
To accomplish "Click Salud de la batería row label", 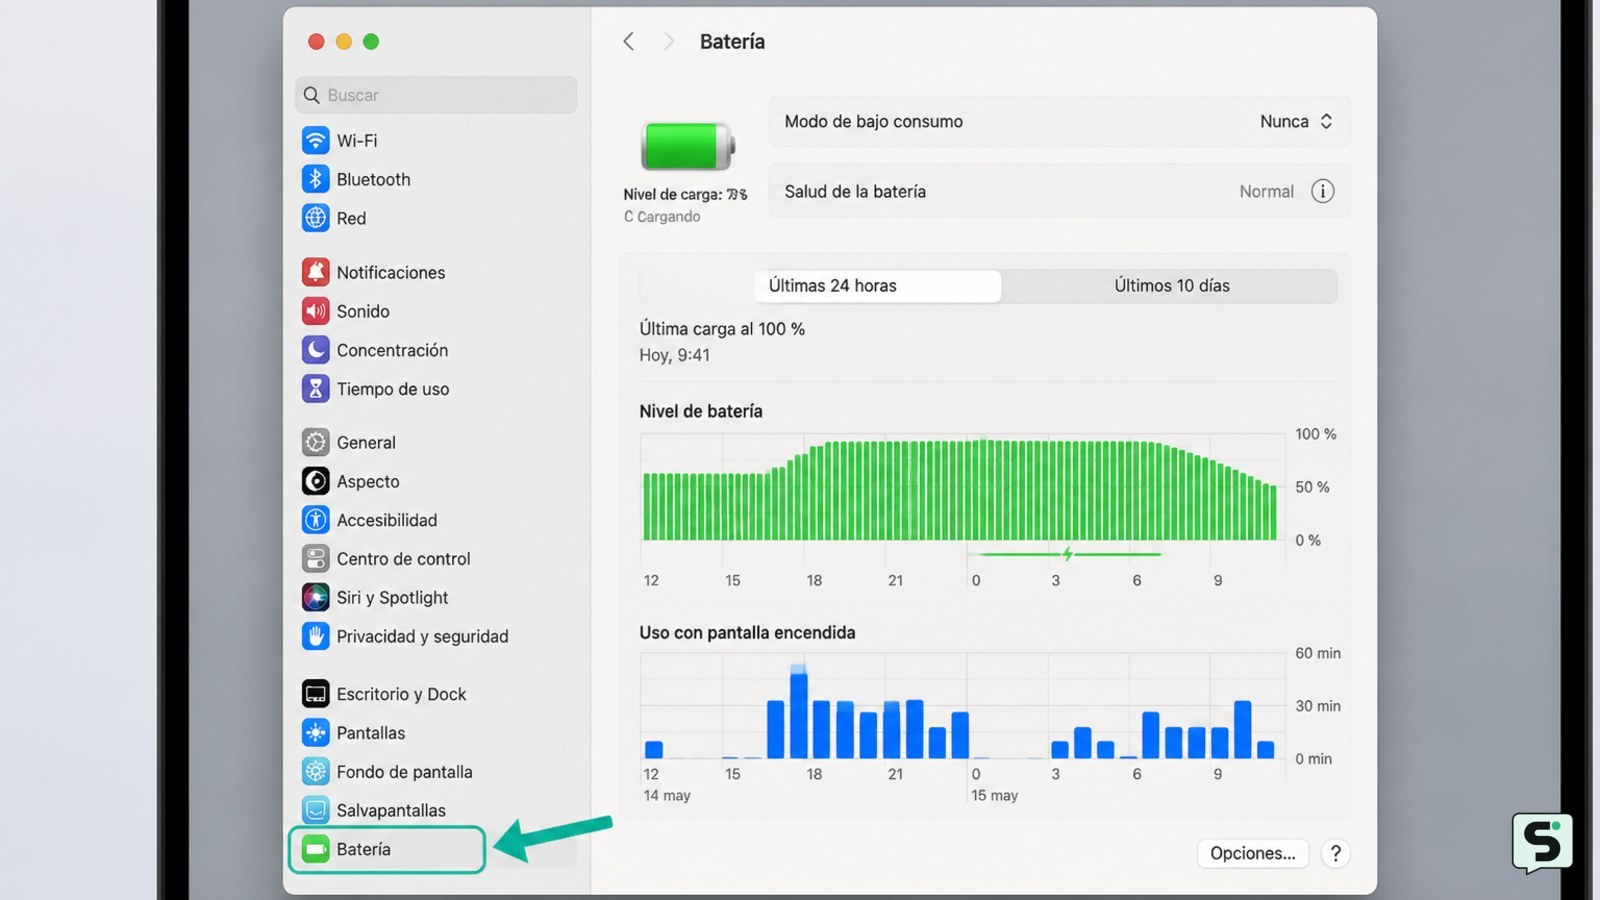I will [x=855, y=191].
